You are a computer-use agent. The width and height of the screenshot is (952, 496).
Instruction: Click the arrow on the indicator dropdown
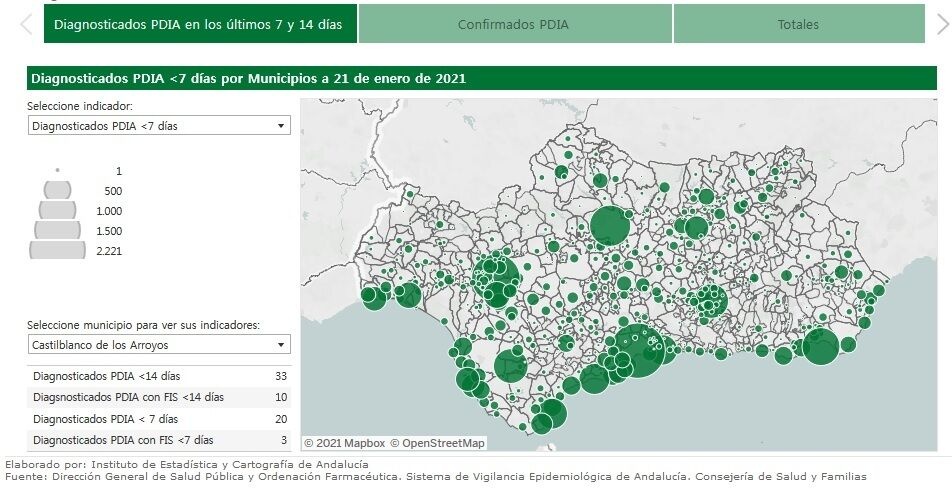[281, 126]
